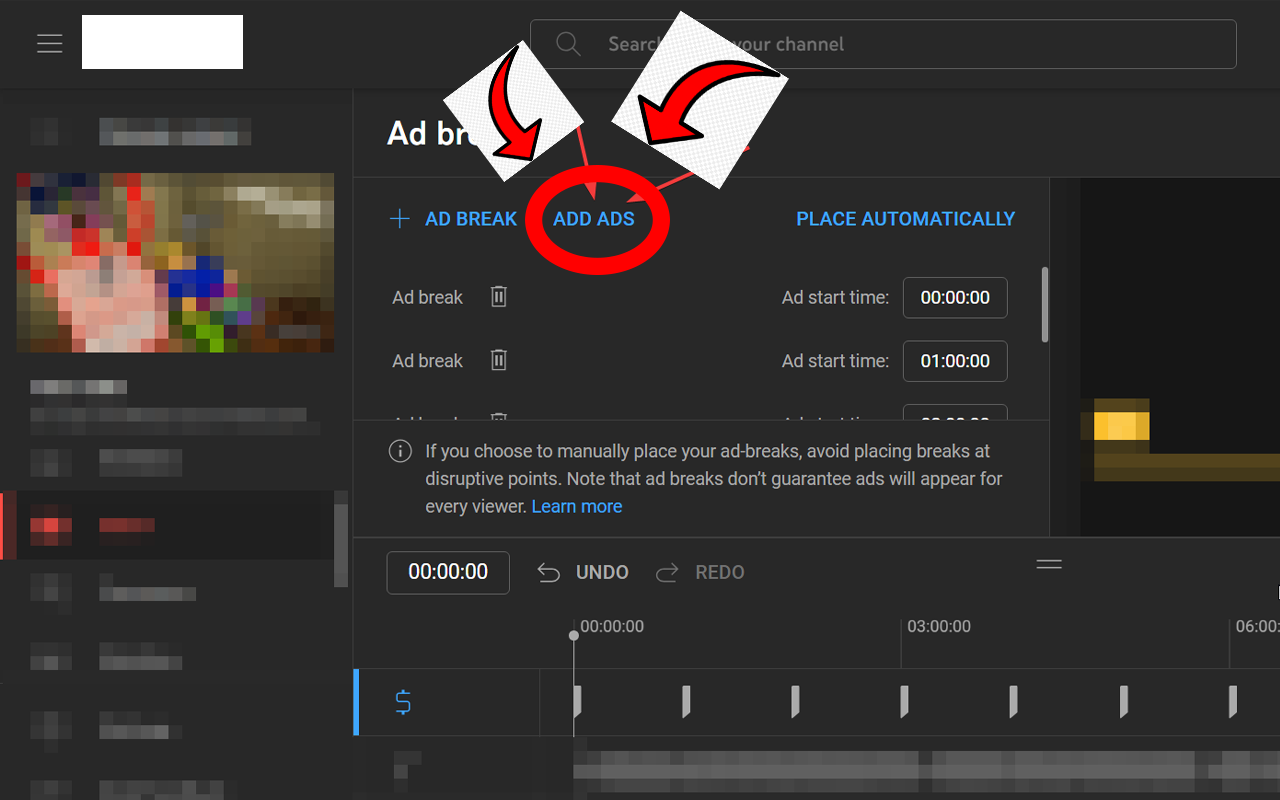The width and height of the screenshot is (1280, 800).
Task: Open the navigation hamburger menu
Action: 49,42
